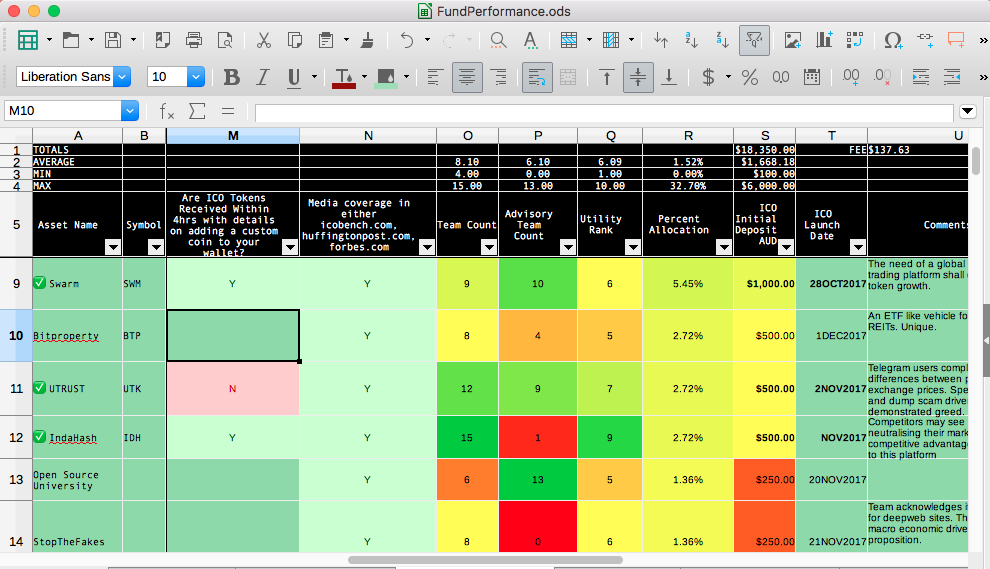Image resolution: width=990 pixels, height=569 pixels.
Task: Toggle Underline formatting
Action: click(x=294, y=77)
